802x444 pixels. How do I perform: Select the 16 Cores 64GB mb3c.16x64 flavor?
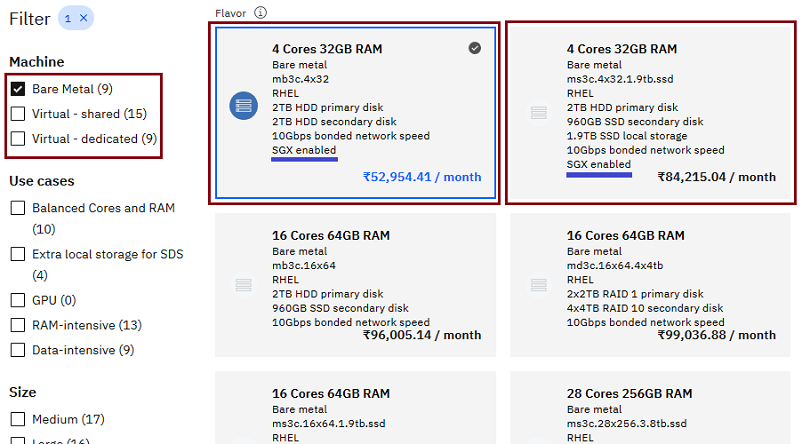355,285
